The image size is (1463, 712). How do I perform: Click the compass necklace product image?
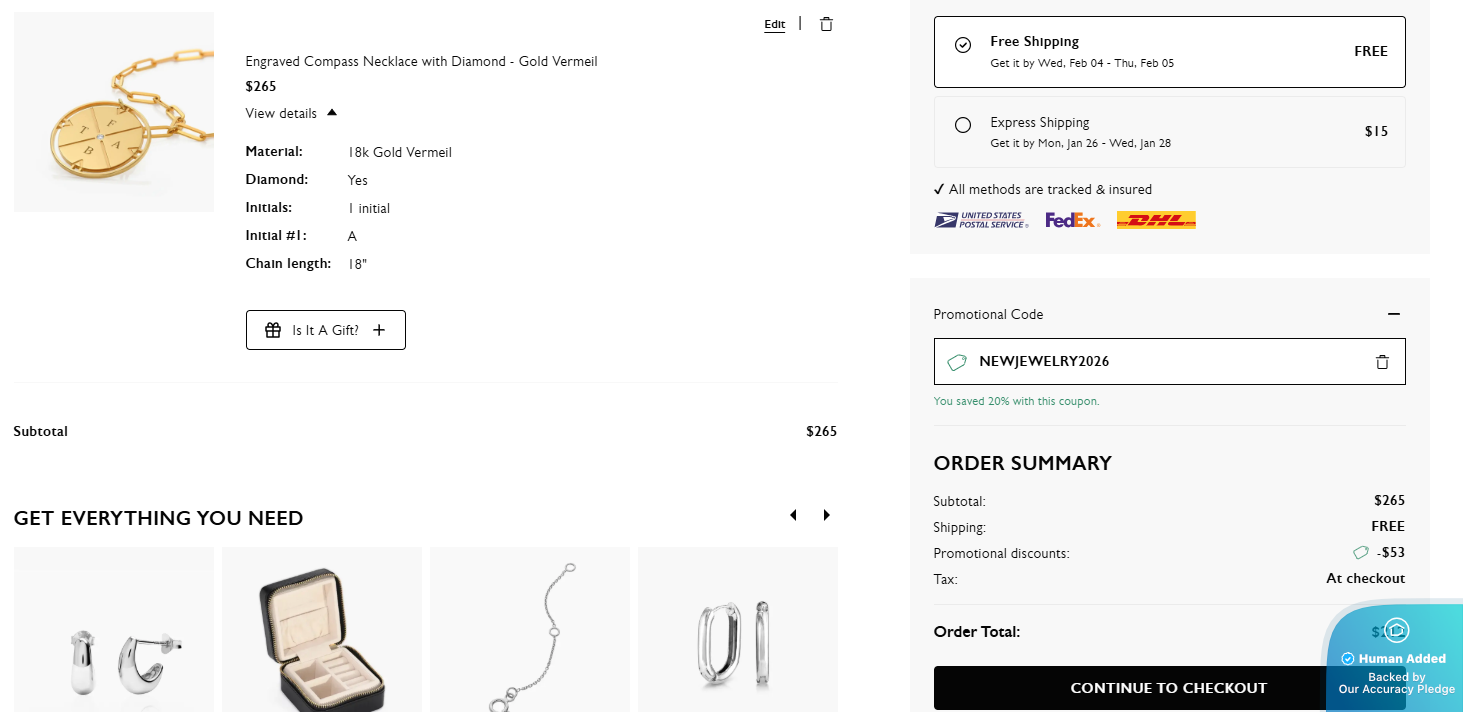(114, 112)
